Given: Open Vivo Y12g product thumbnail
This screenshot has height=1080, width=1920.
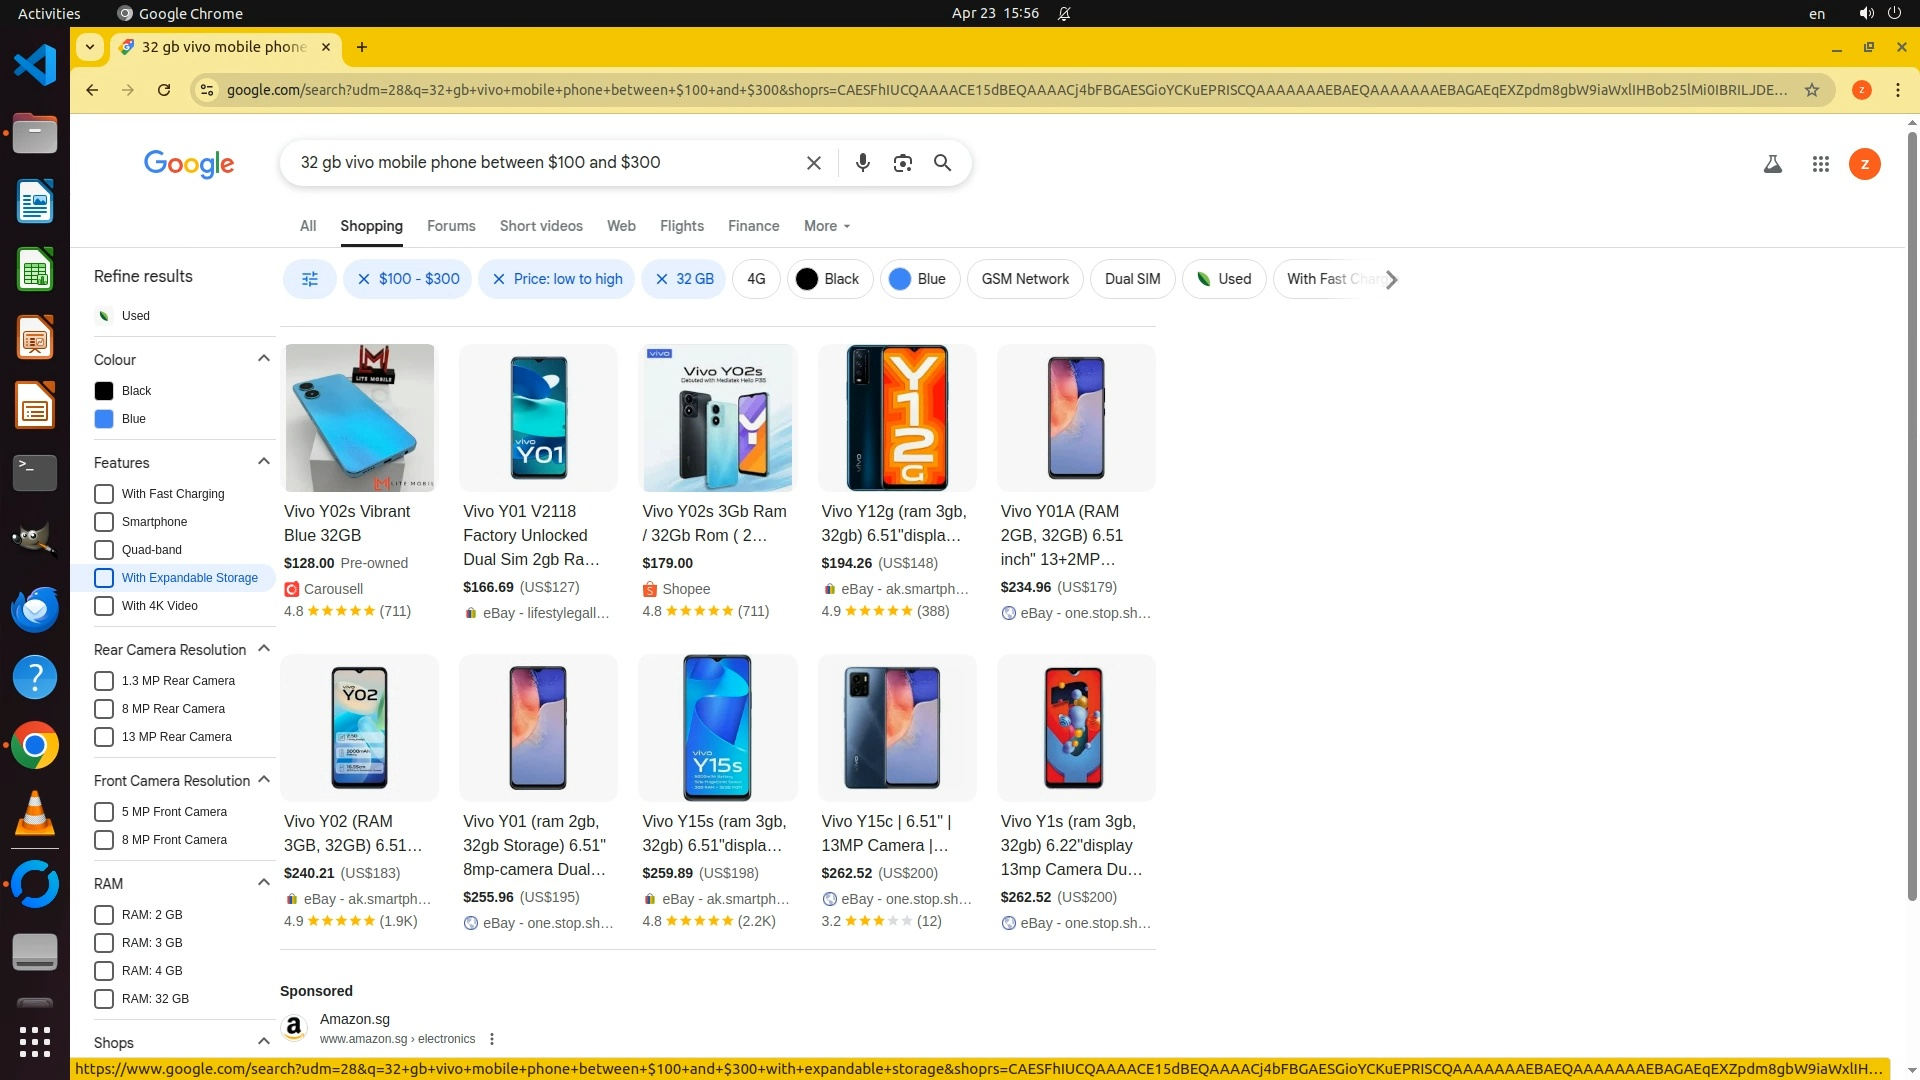Looking at the screenshot, I should point(897,418).
